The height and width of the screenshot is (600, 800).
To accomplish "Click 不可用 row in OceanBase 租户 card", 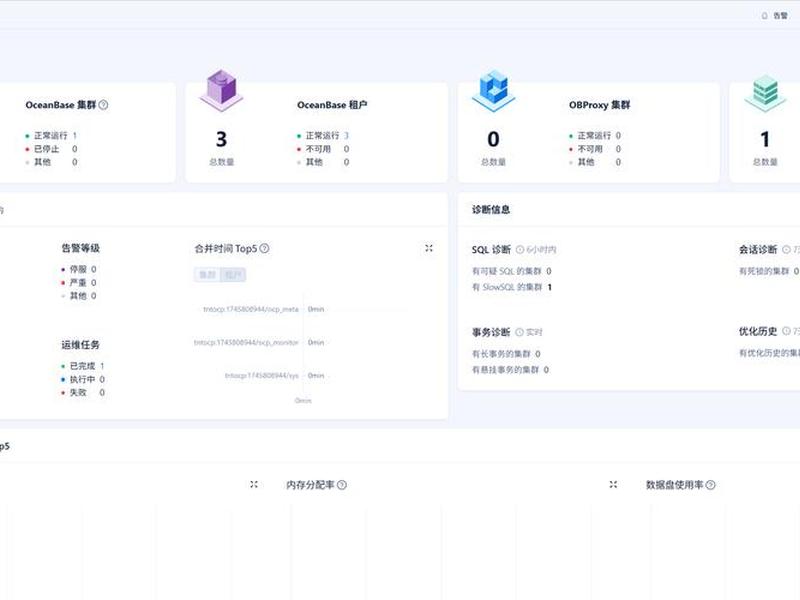I will click(323, 148).
